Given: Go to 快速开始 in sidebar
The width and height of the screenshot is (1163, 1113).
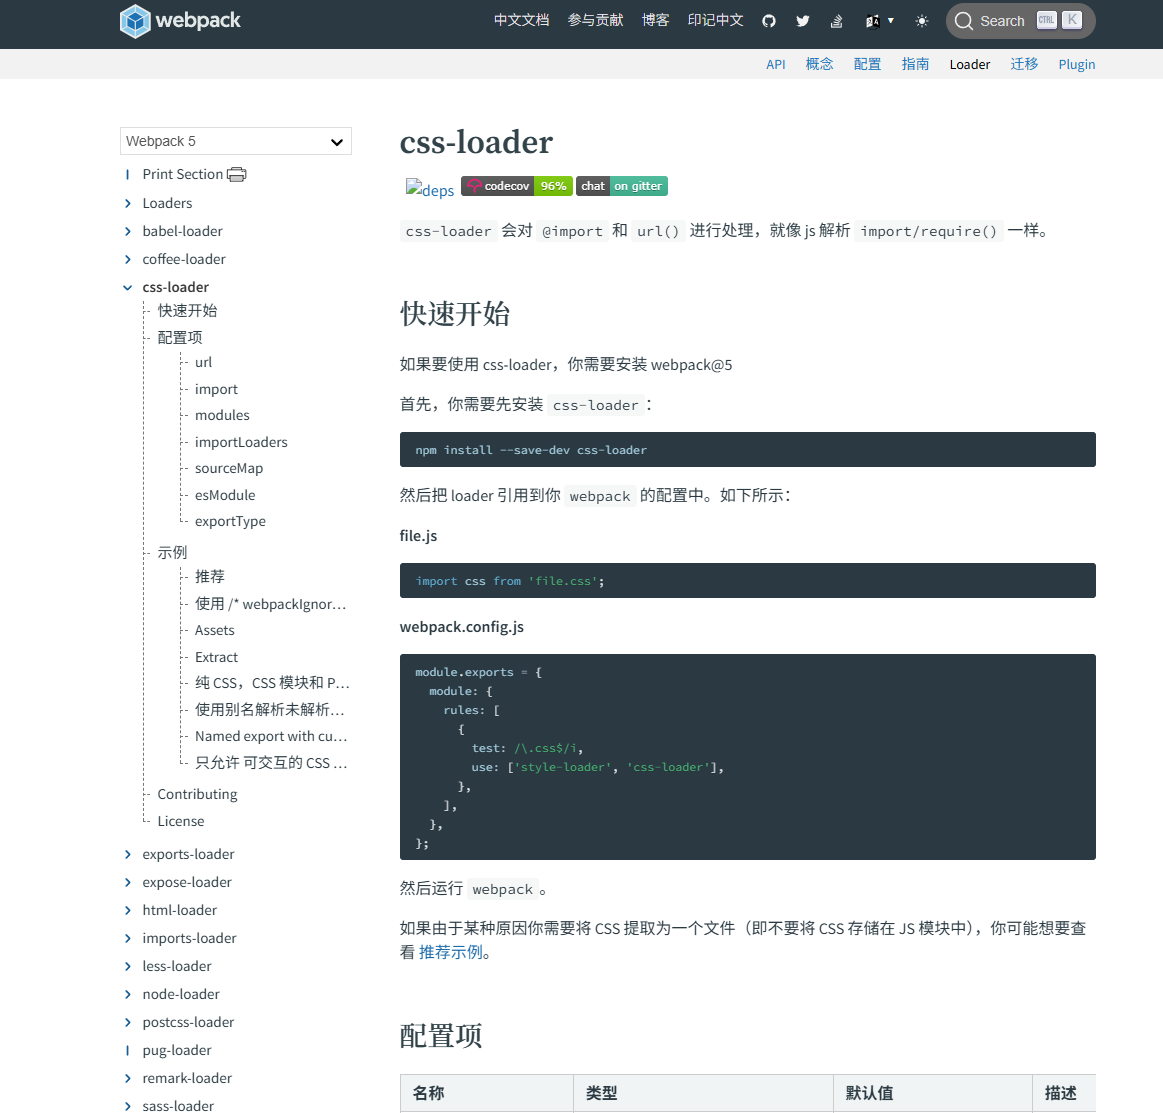Looking at the screenshot, I should click(x=188, y=311).
